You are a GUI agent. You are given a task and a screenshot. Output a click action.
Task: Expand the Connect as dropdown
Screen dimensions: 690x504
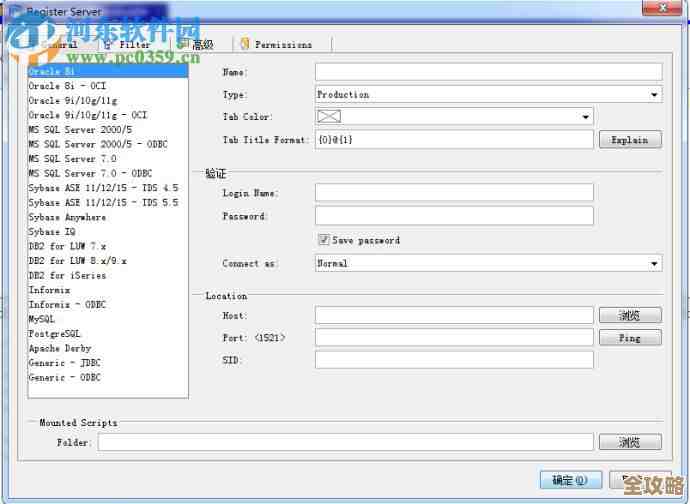click(x=654, y=264)
